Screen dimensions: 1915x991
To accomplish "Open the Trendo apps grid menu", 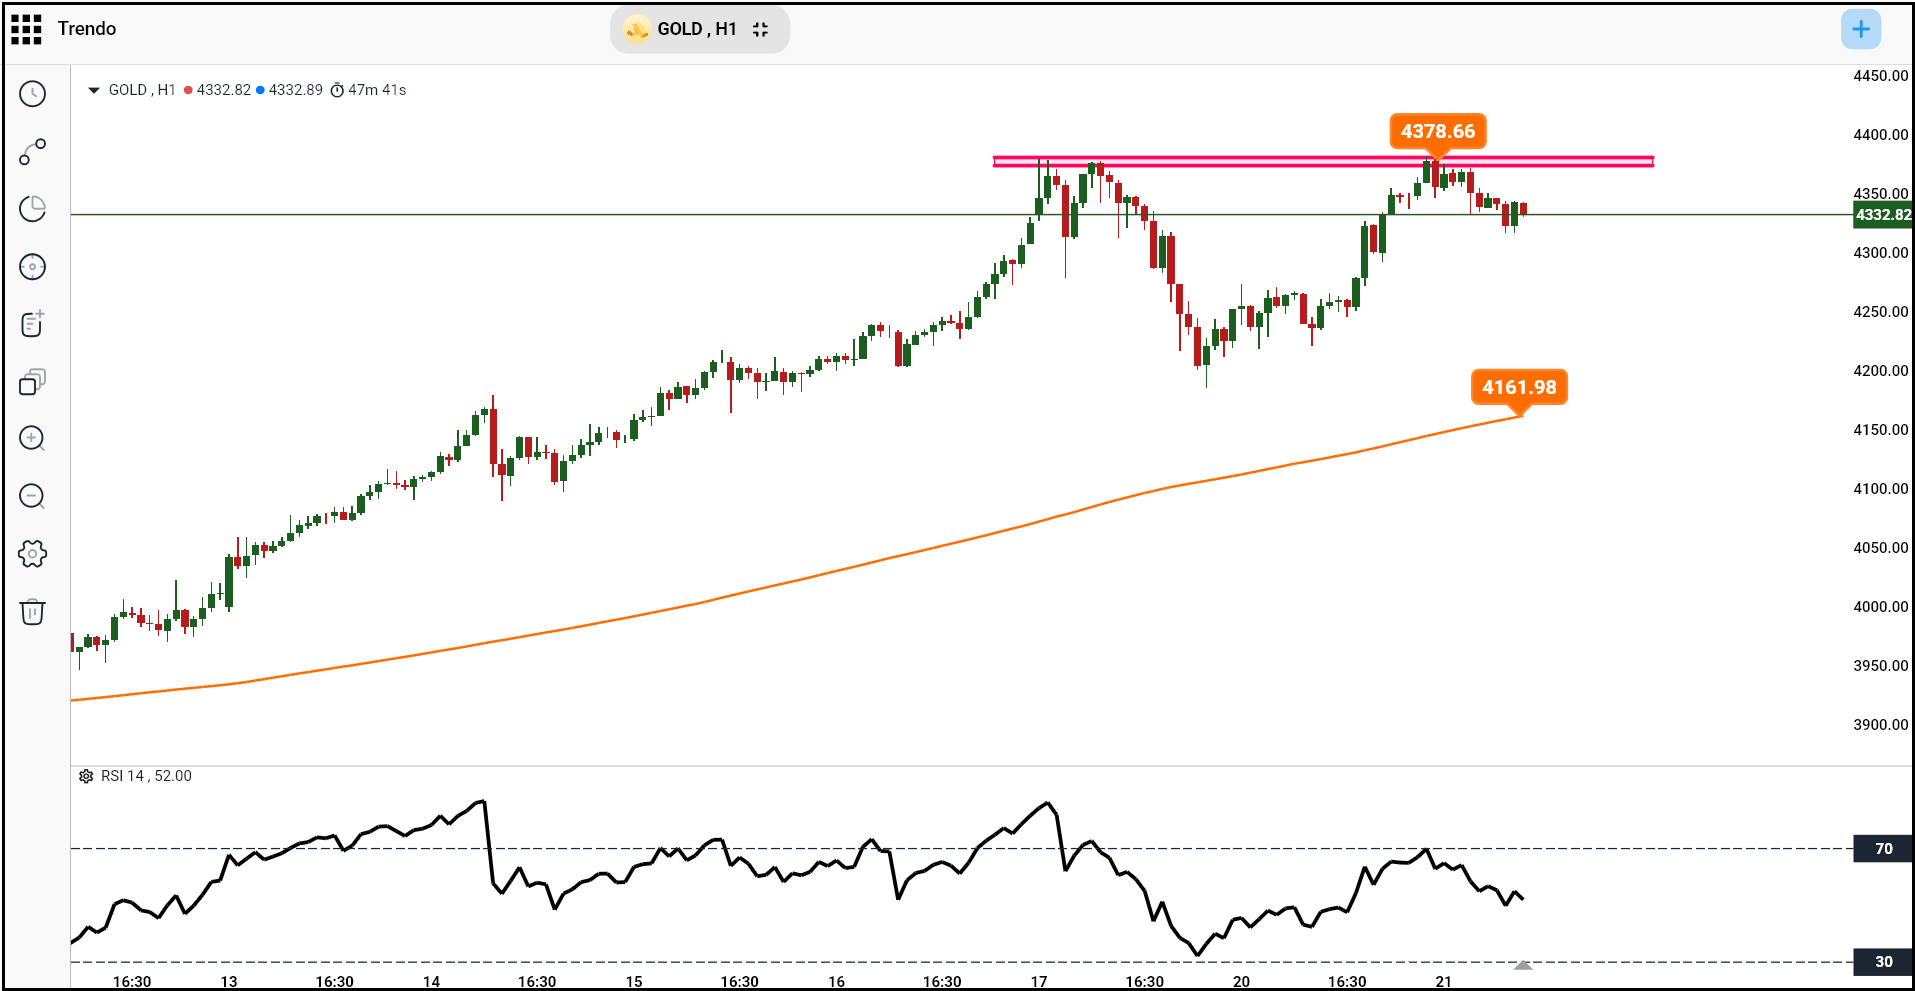I will (x=26, y=29).
